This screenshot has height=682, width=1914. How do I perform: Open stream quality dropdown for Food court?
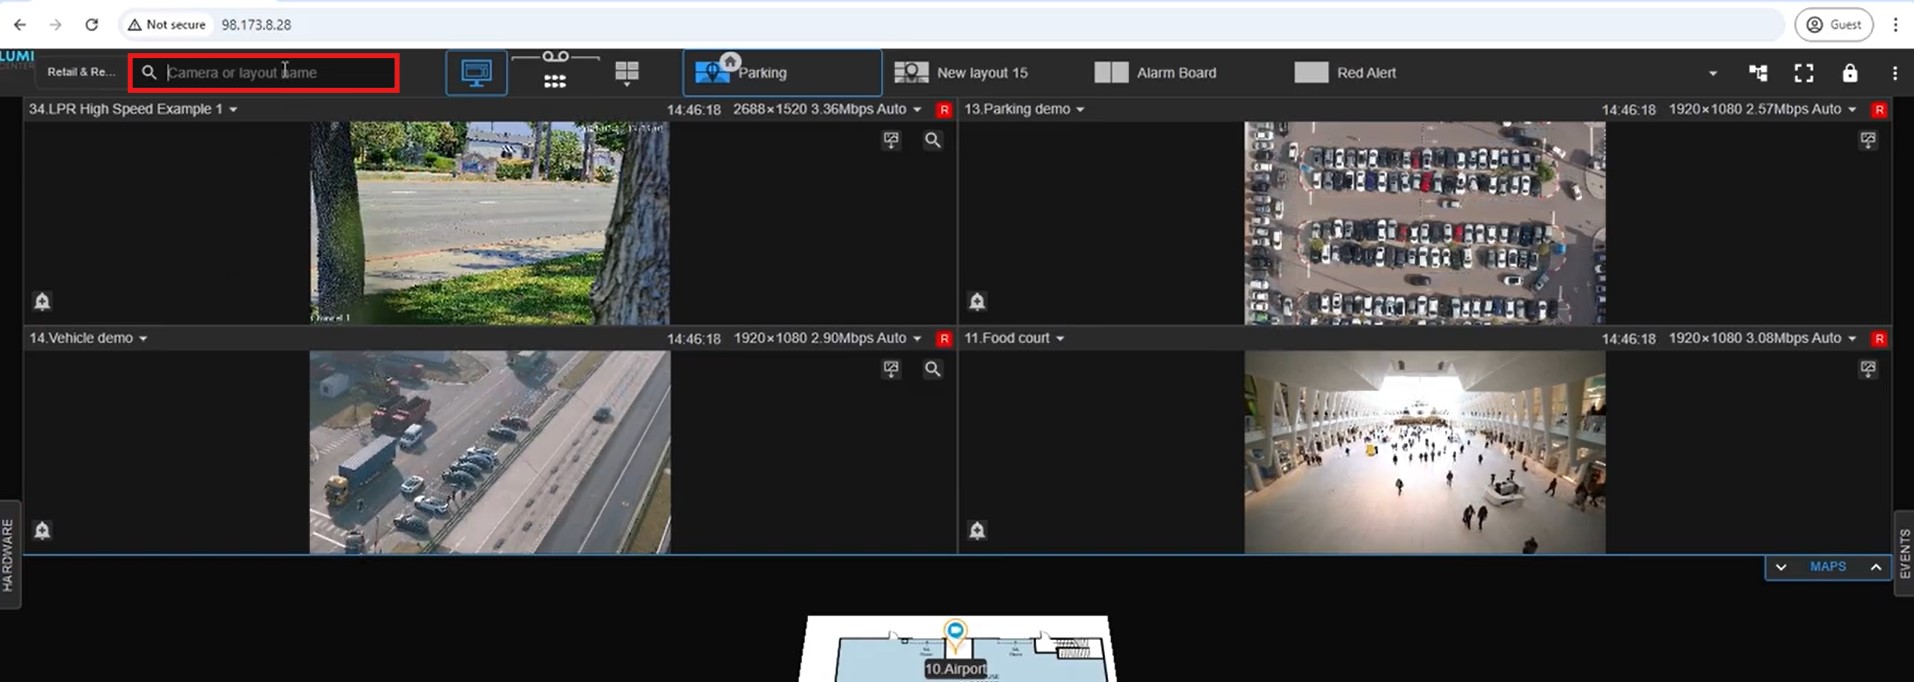(1851, 339)
